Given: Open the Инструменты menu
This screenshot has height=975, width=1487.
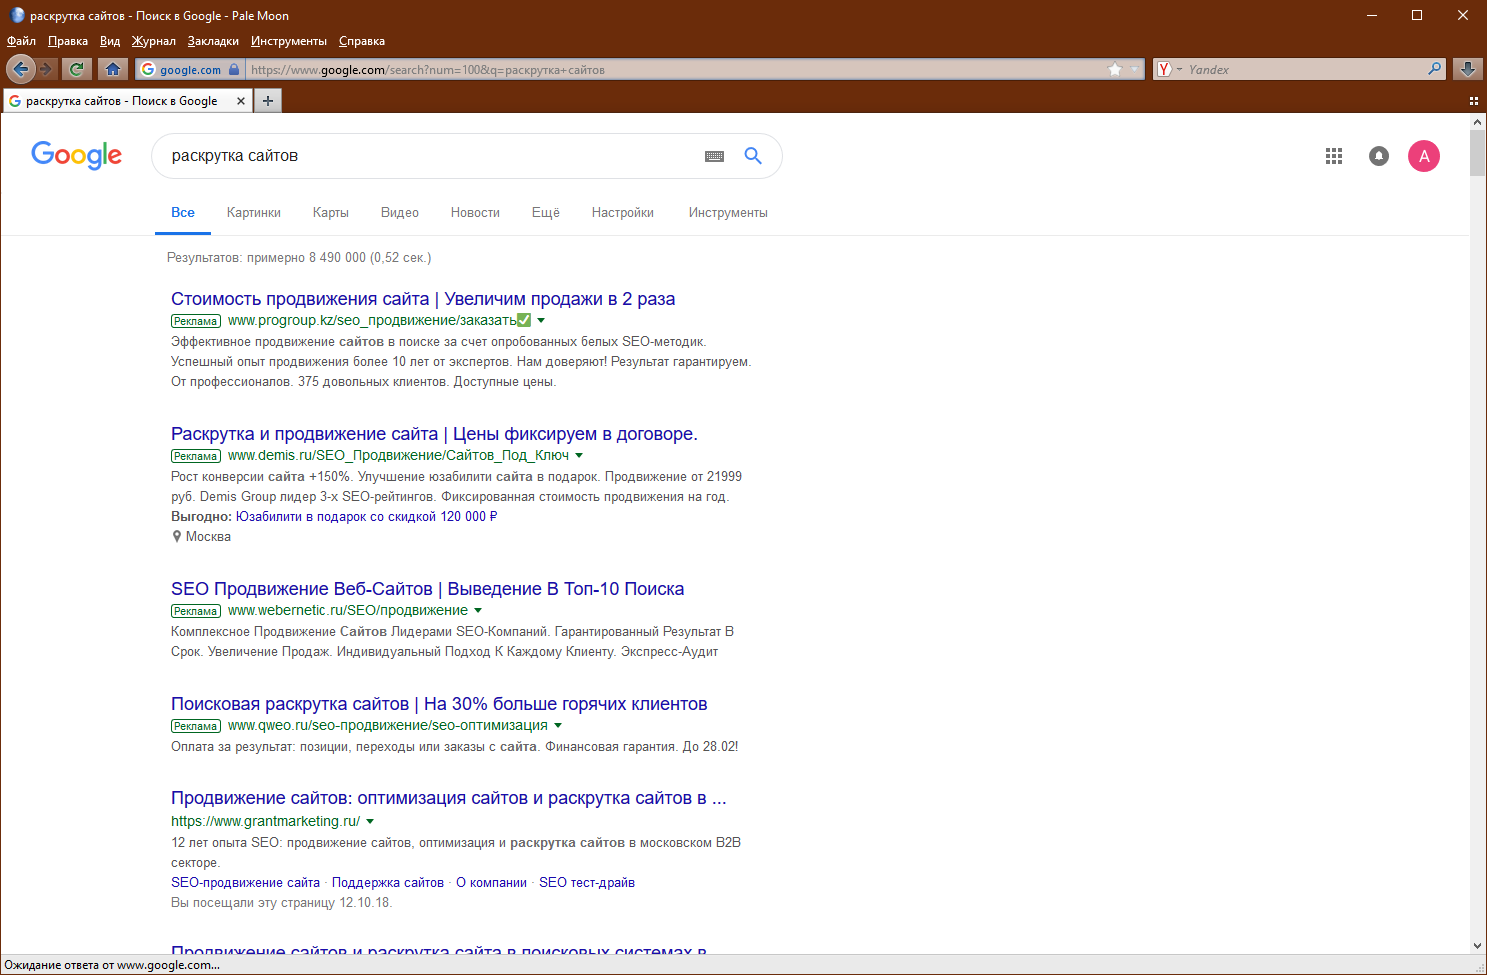Looking at the screenshot, I should coord(289,41).
